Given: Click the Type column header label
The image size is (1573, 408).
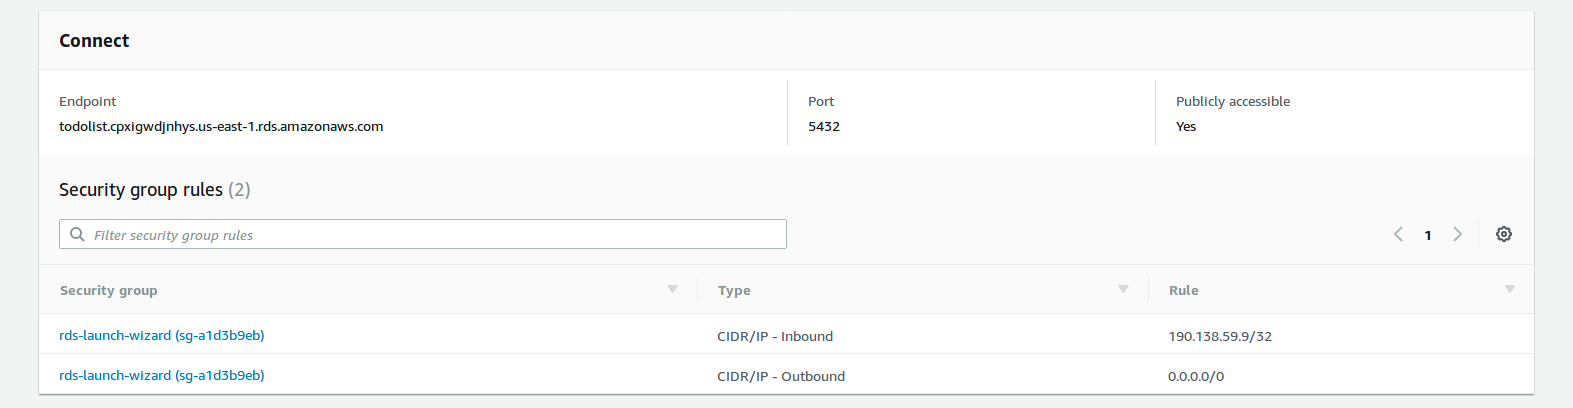Looking at the screenshot, I should (x=734, y=291).
